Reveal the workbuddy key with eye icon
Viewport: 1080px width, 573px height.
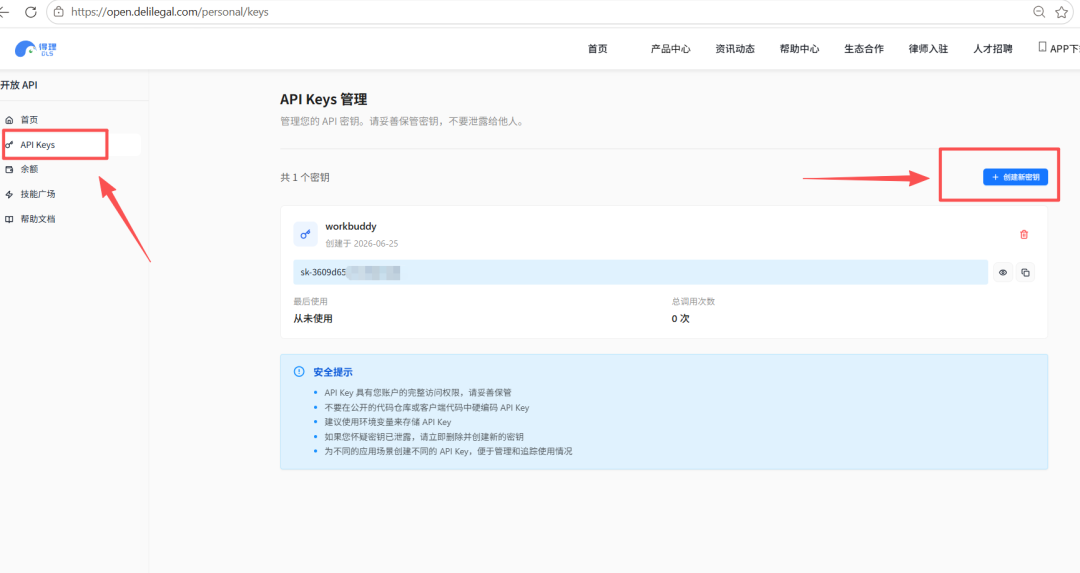tap(1003, 273)
